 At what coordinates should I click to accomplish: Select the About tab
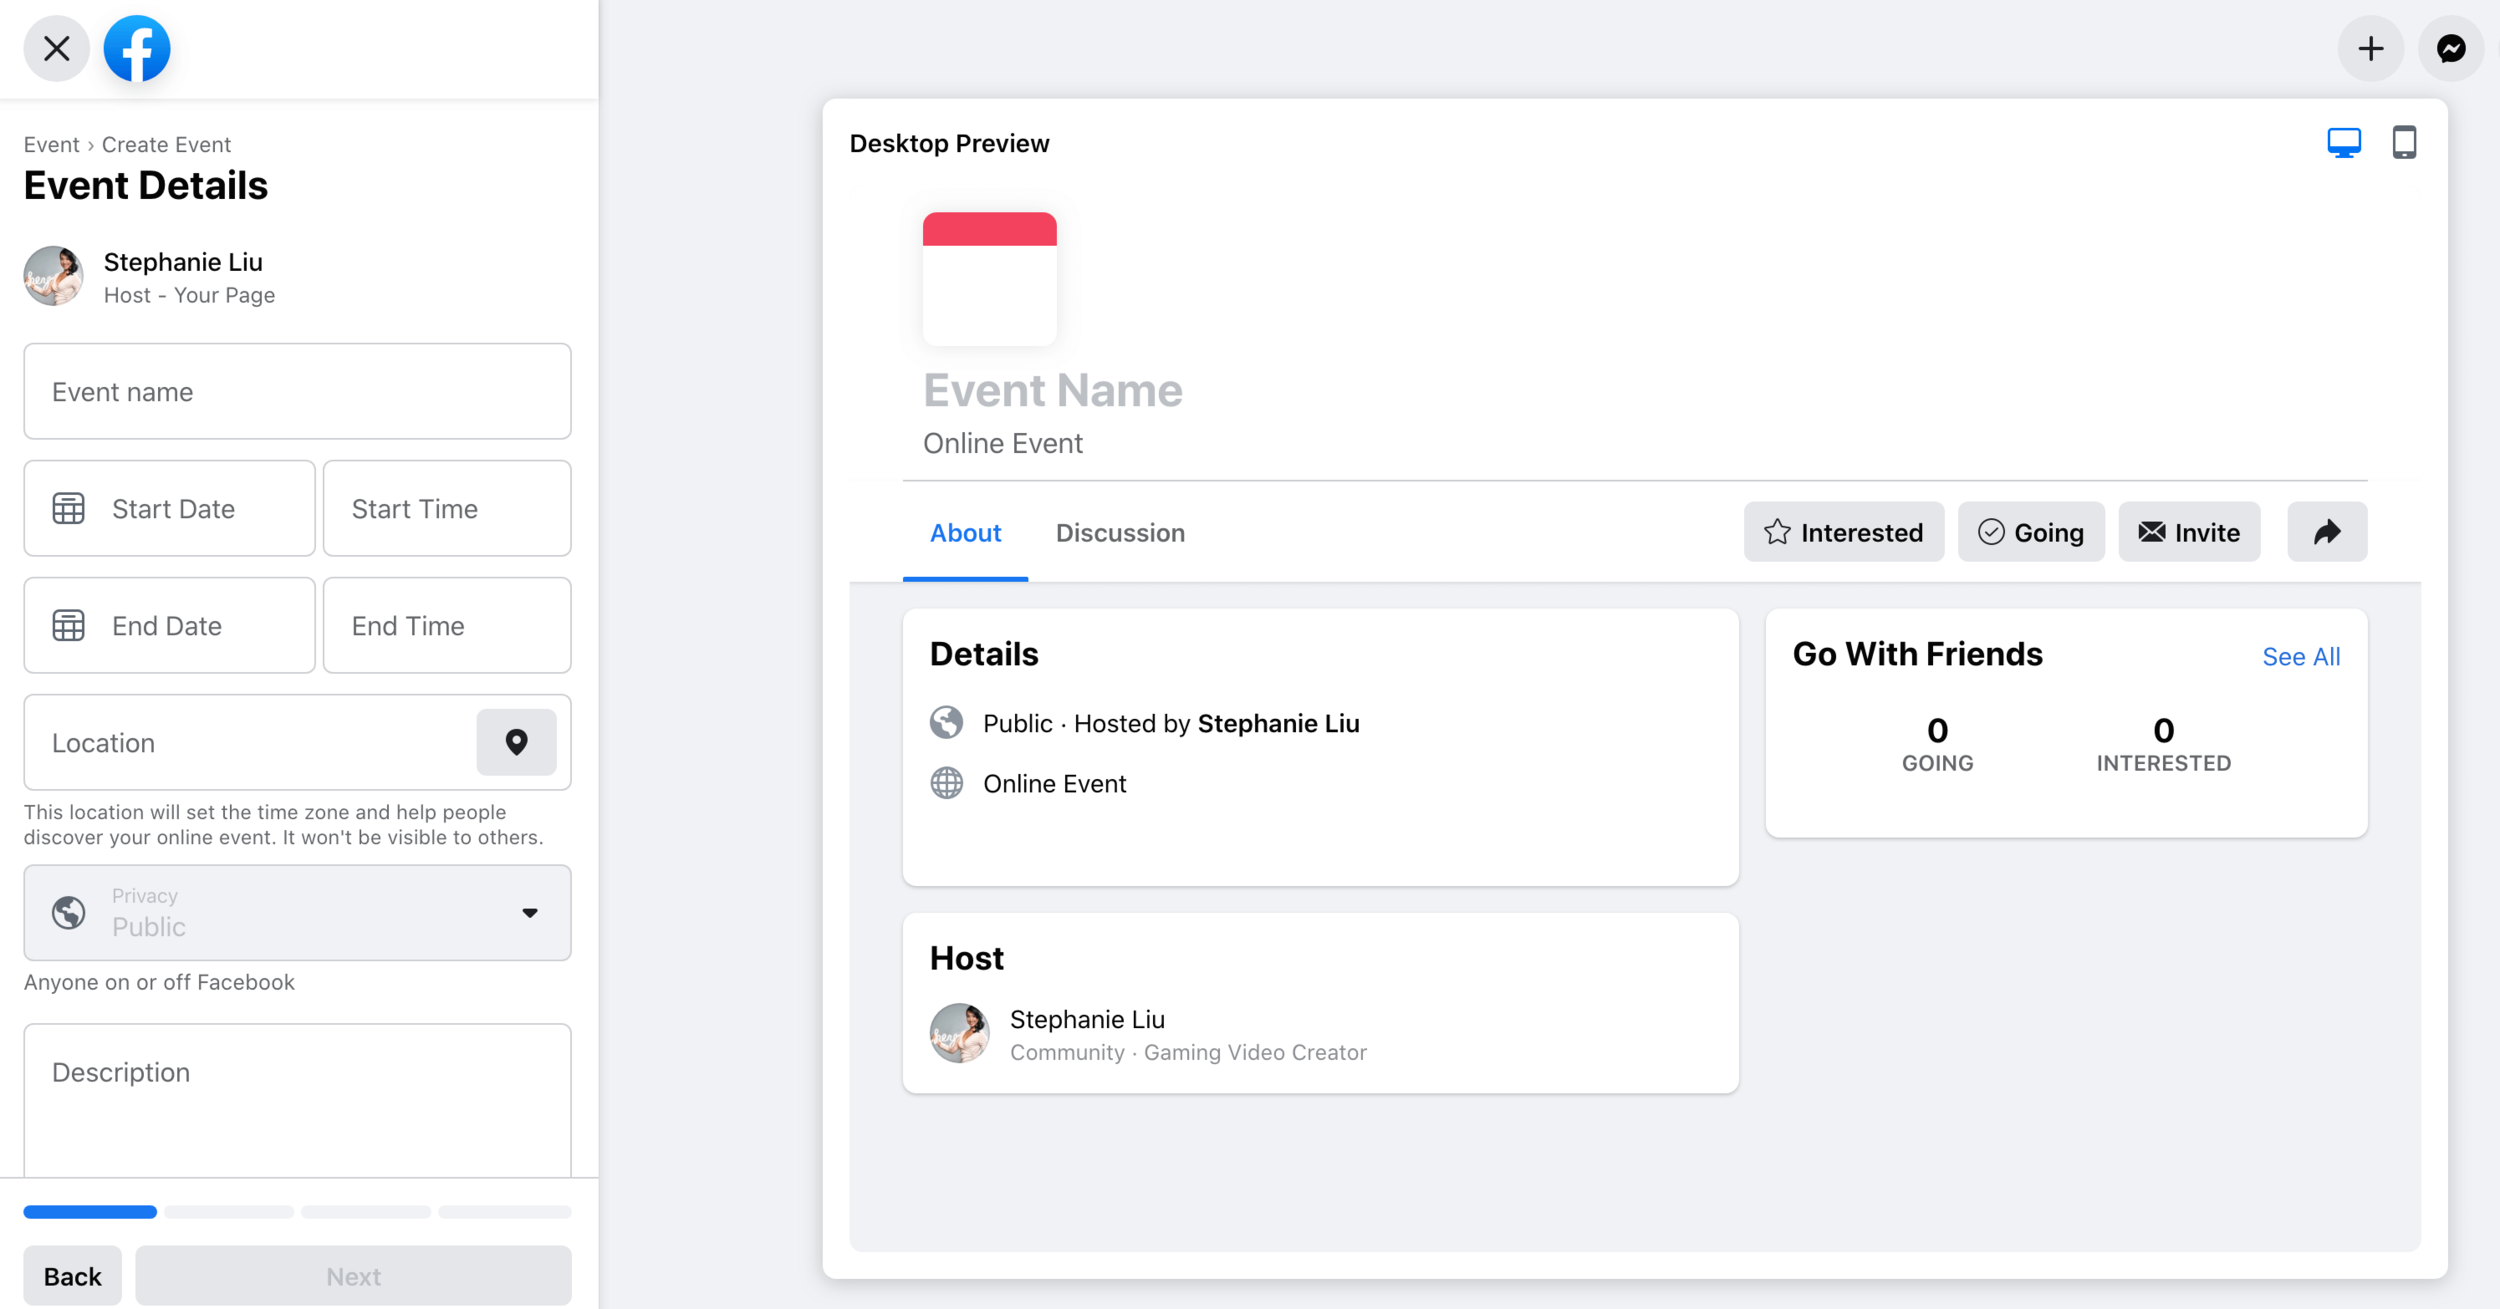tap(966, 533)
